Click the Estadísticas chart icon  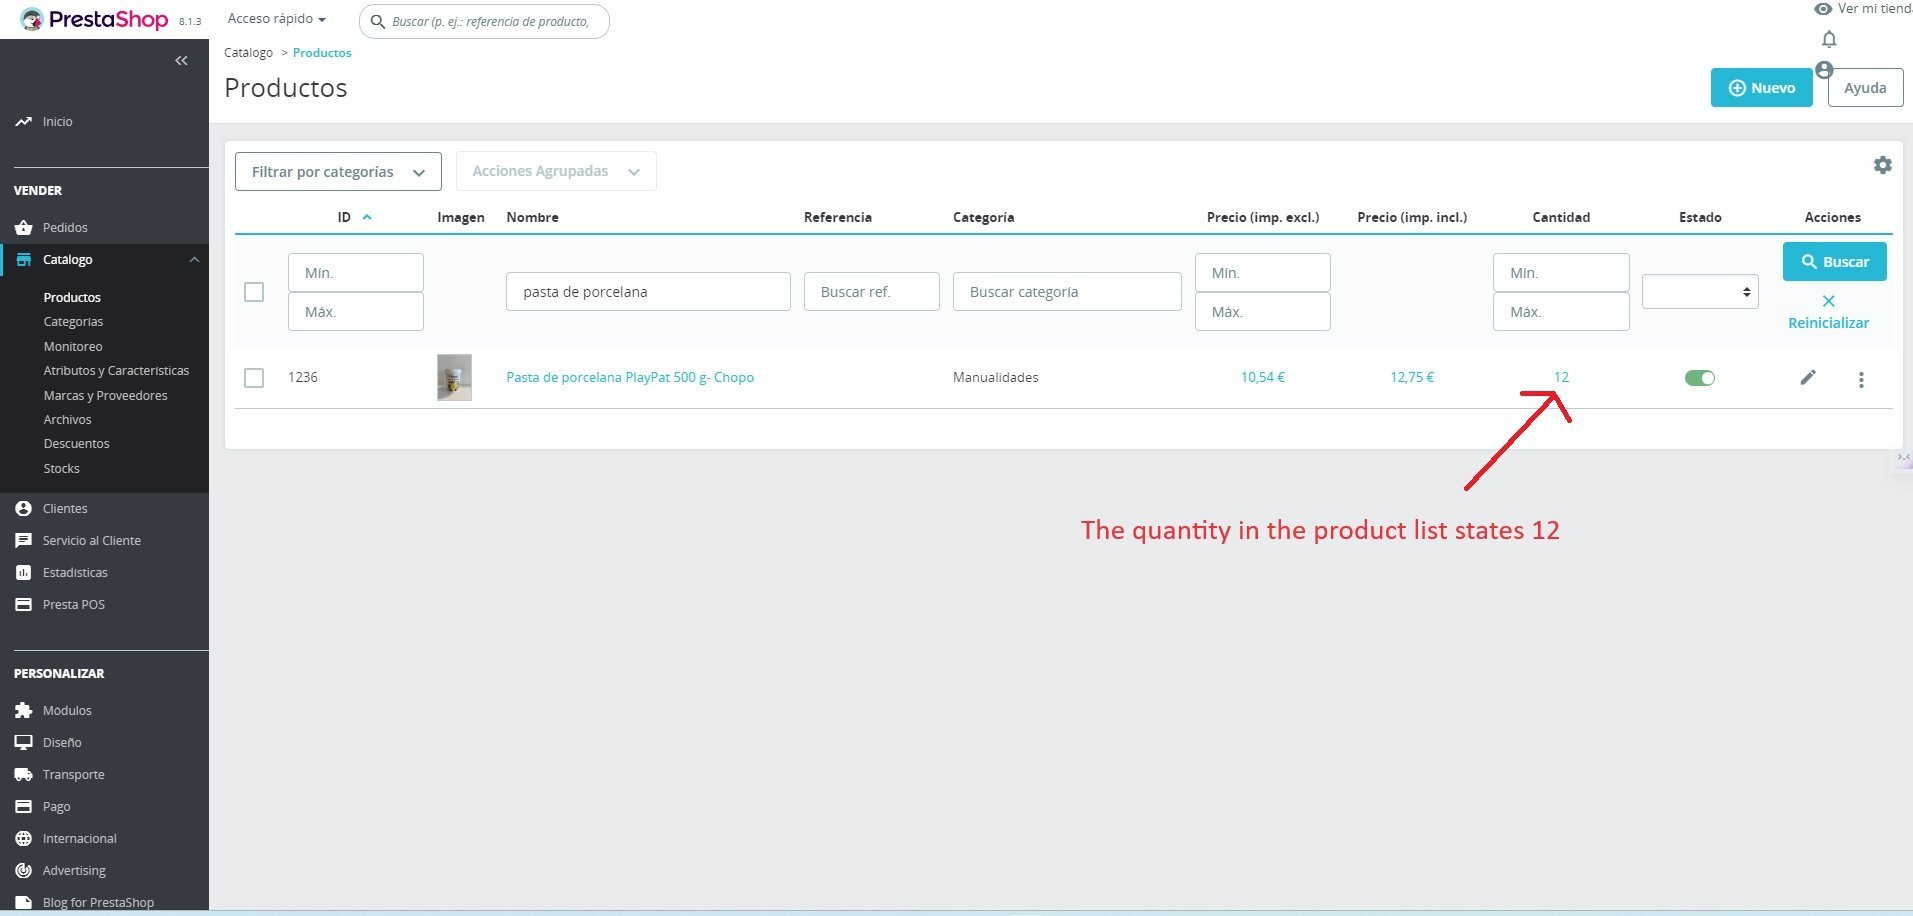tap(23, 572)
